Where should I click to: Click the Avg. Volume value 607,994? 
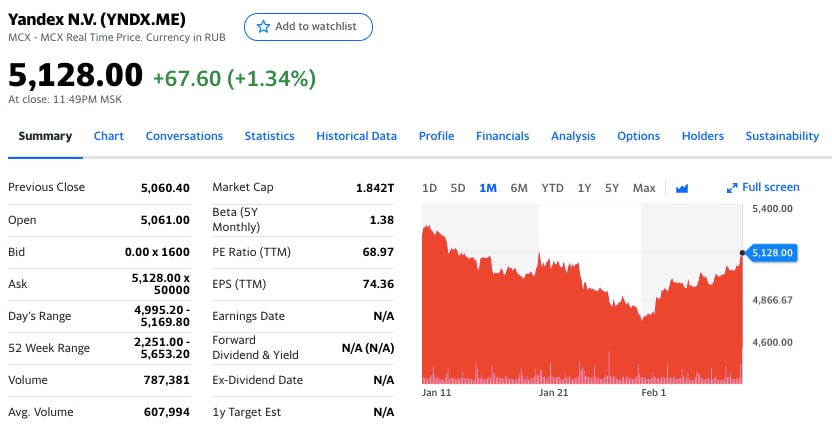point(167,412)
